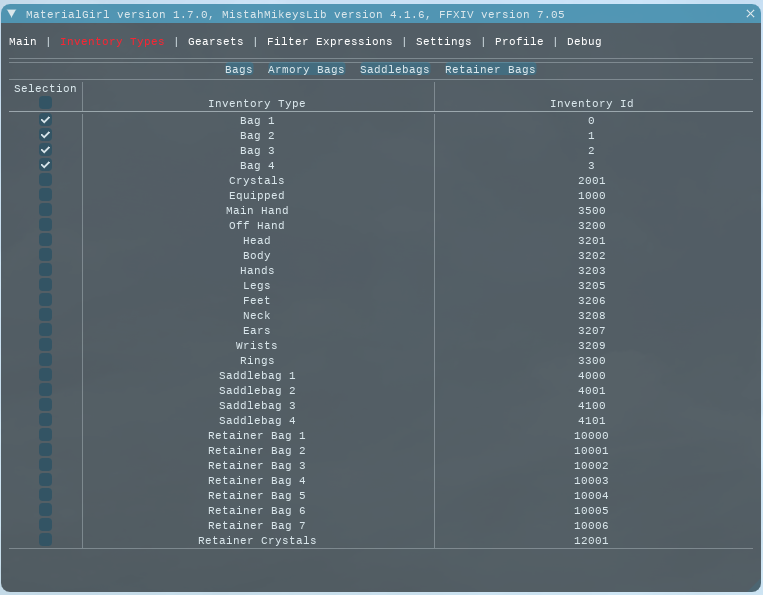Click the Bags filter button

239,70
